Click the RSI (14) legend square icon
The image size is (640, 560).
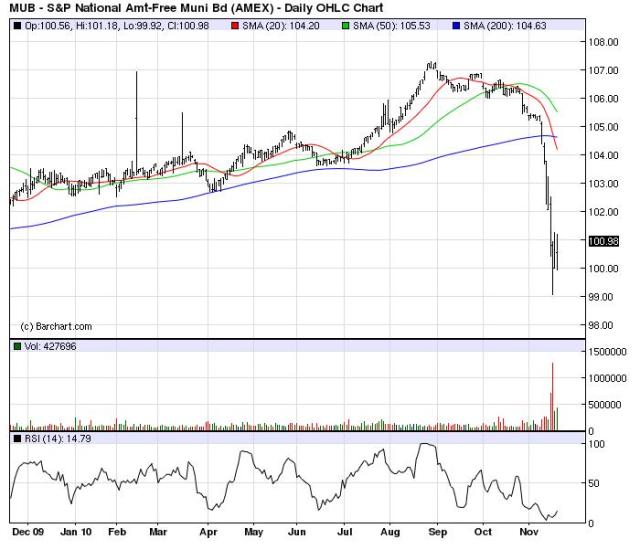16,439
